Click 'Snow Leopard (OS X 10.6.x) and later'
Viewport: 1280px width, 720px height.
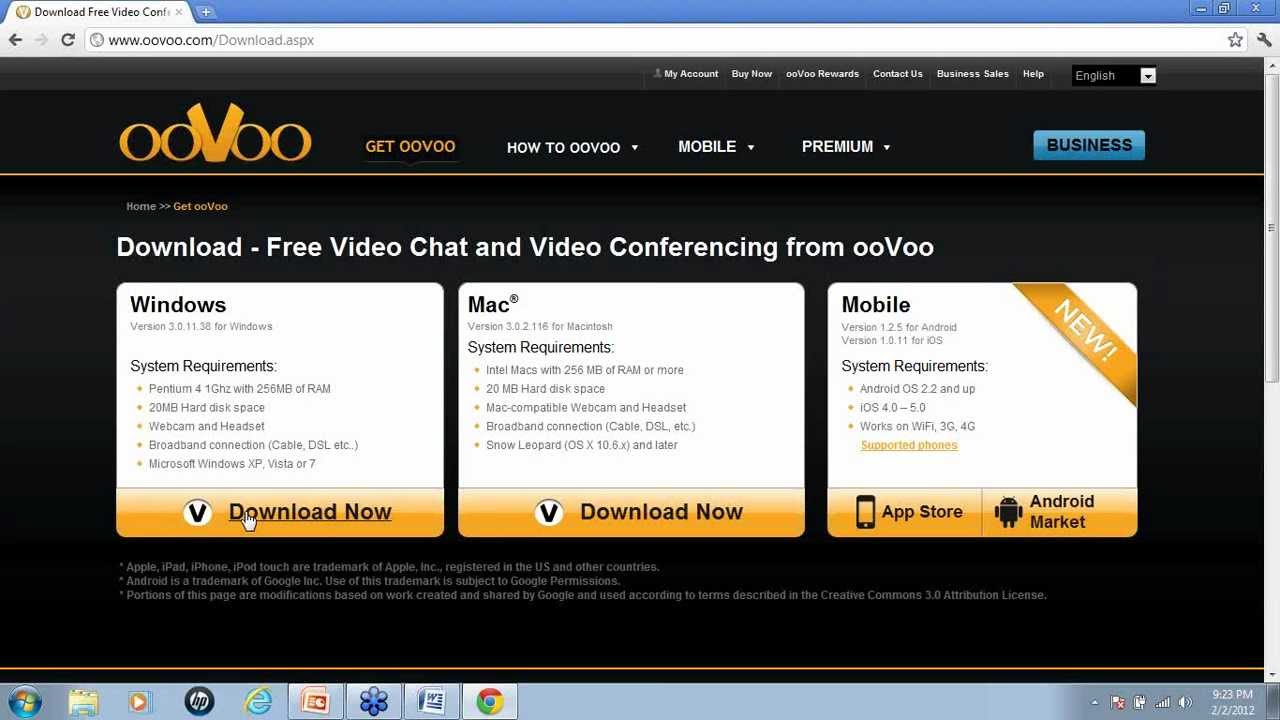(582, 445)
